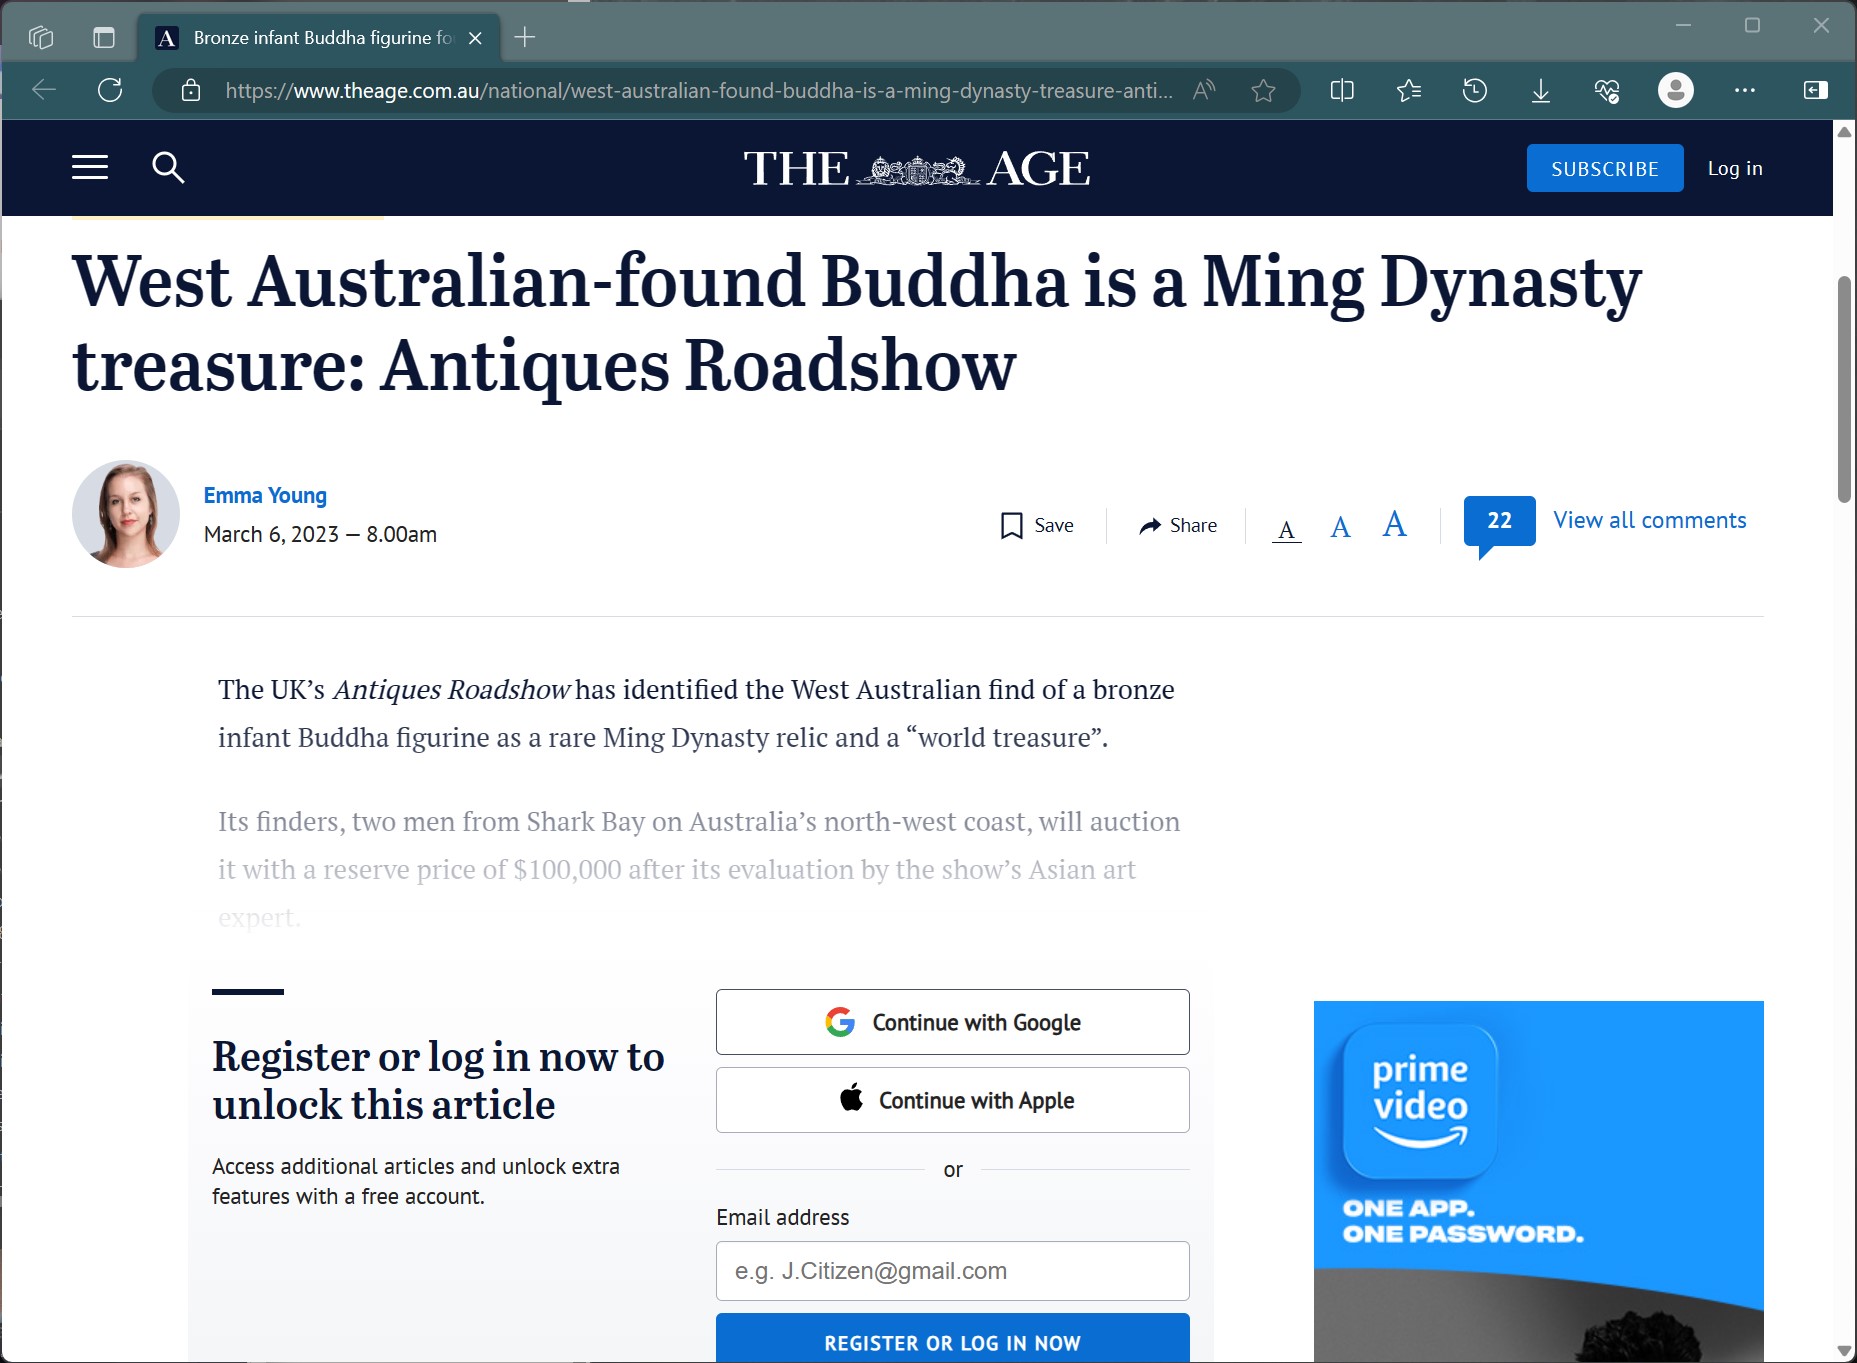View site information lock icon

tap(190, 91)
